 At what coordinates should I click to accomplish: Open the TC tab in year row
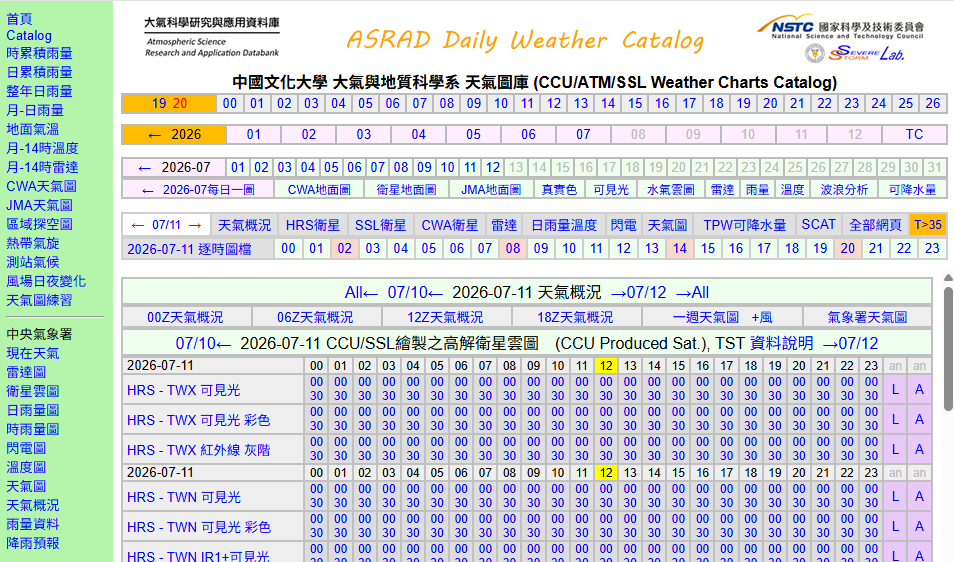tap(914, 134)
